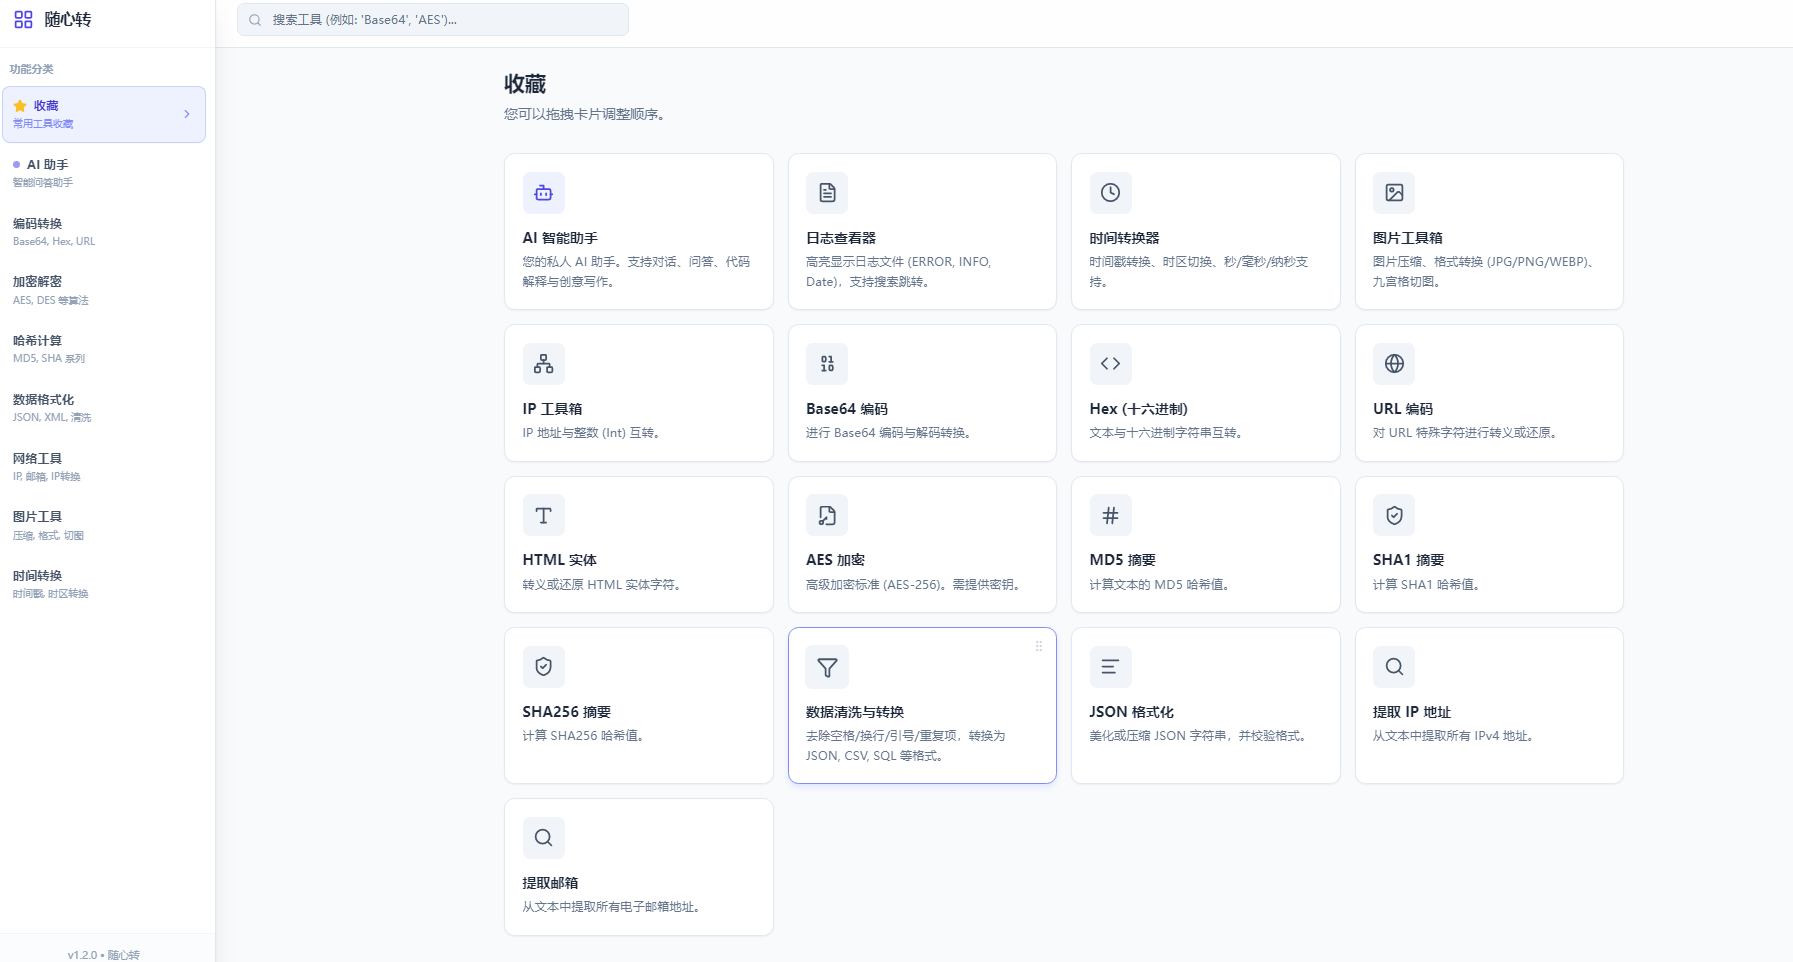This screenshot has height=962, width=1793.
Task: Click the URL 编码 globe icon
Action: (1394, 364)
